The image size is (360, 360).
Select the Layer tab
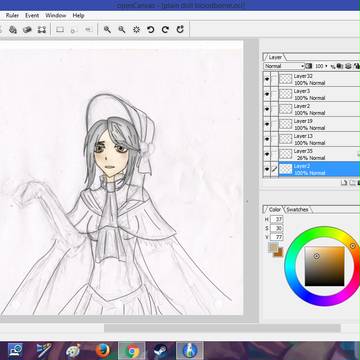click(275, 57)
